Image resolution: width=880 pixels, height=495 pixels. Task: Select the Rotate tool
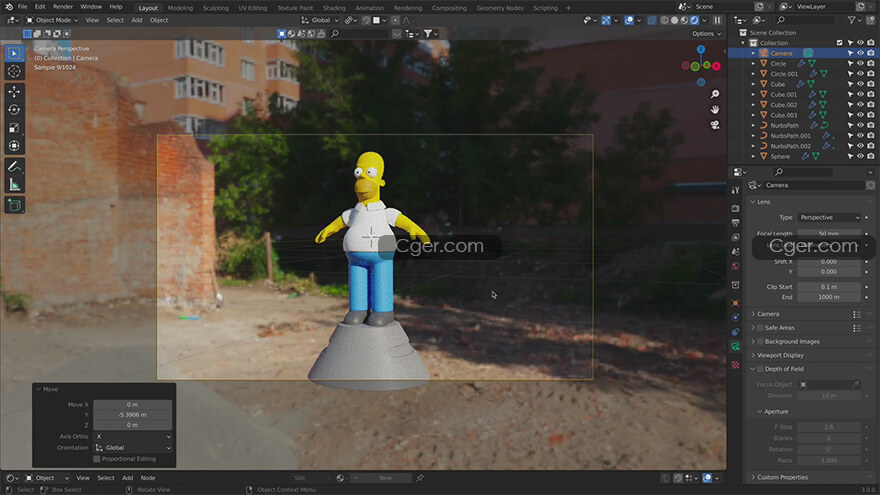[14, 109]
